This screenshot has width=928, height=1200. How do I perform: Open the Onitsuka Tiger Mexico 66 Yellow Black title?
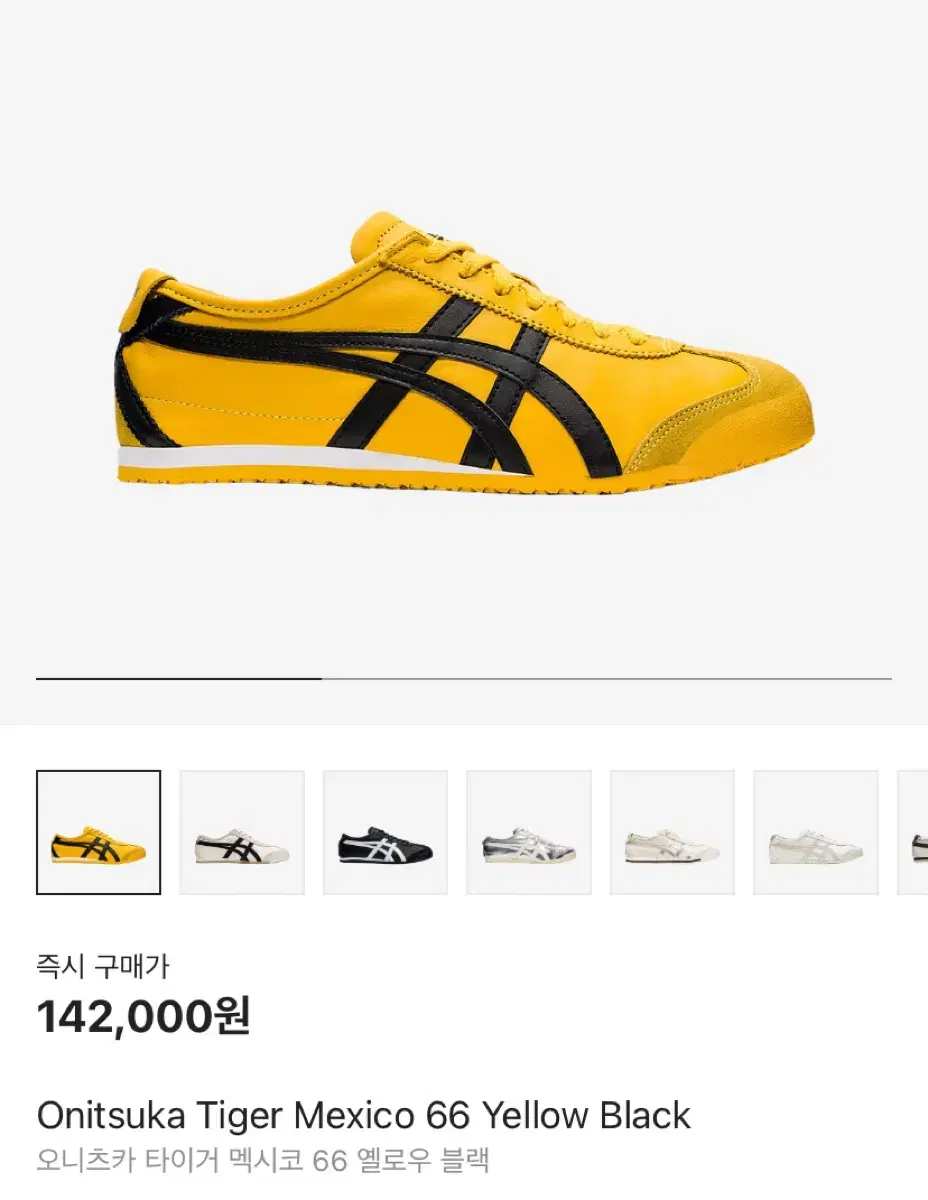pyautogui.click(x=364, y=1115)
